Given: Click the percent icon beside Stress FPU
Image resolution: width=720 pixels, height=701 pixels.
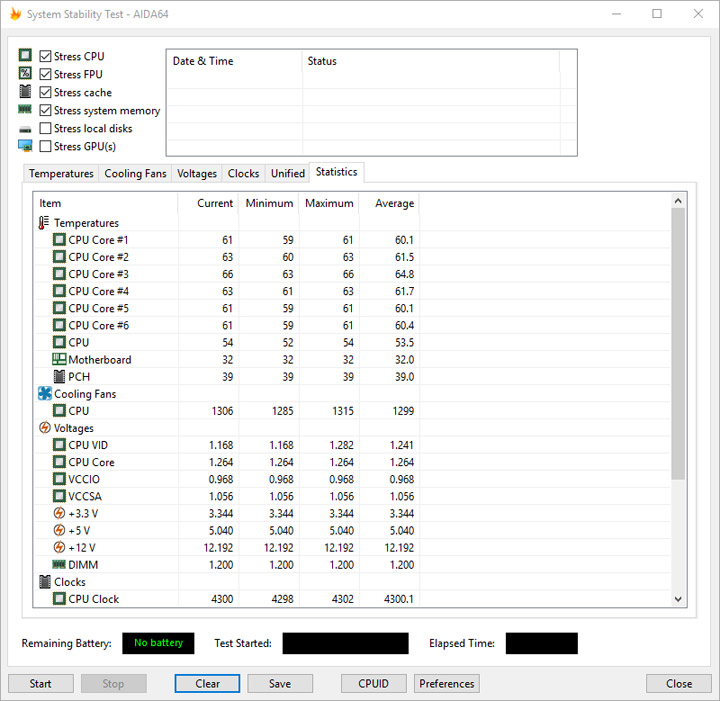Looking at the screenshot, I should (x=25, y=73).
